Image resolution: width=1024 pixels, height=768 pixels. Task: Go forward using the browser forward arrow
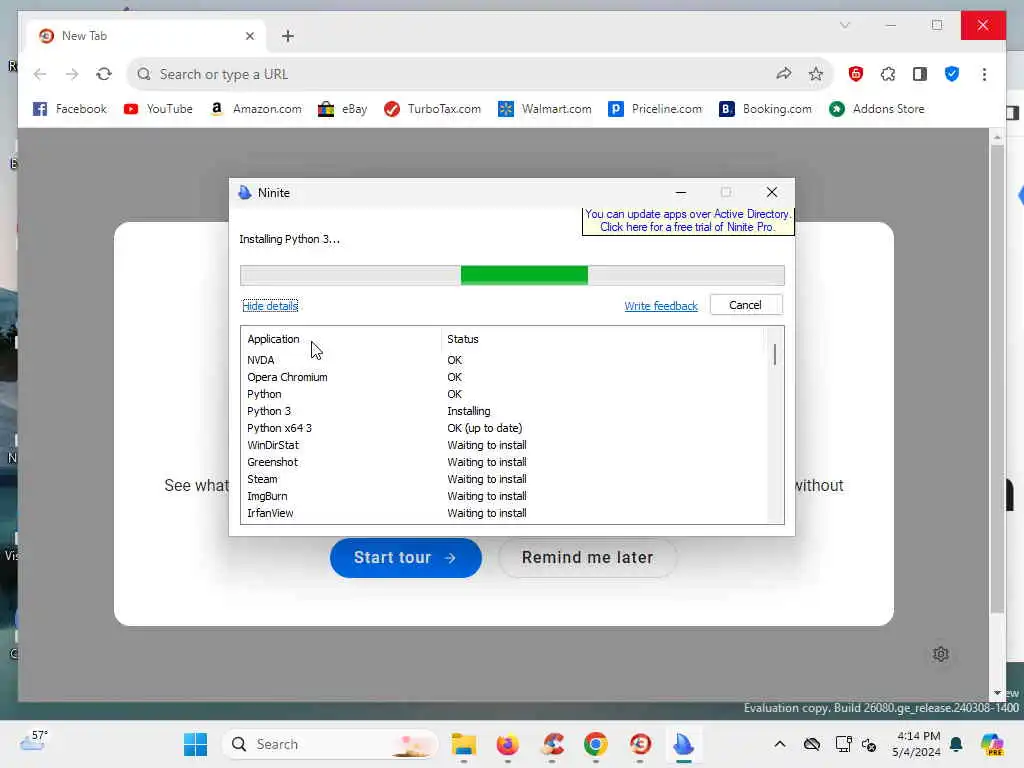[72, 74]
